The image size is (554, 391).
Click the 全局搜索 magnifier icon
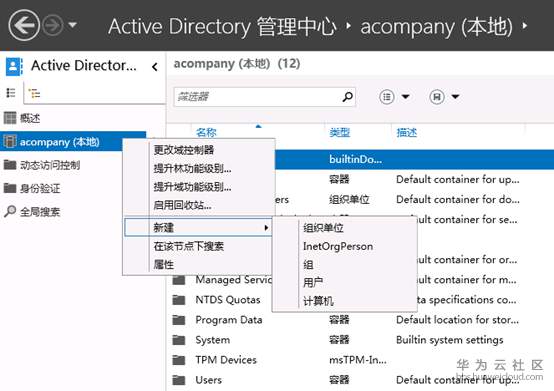point(10,211)
